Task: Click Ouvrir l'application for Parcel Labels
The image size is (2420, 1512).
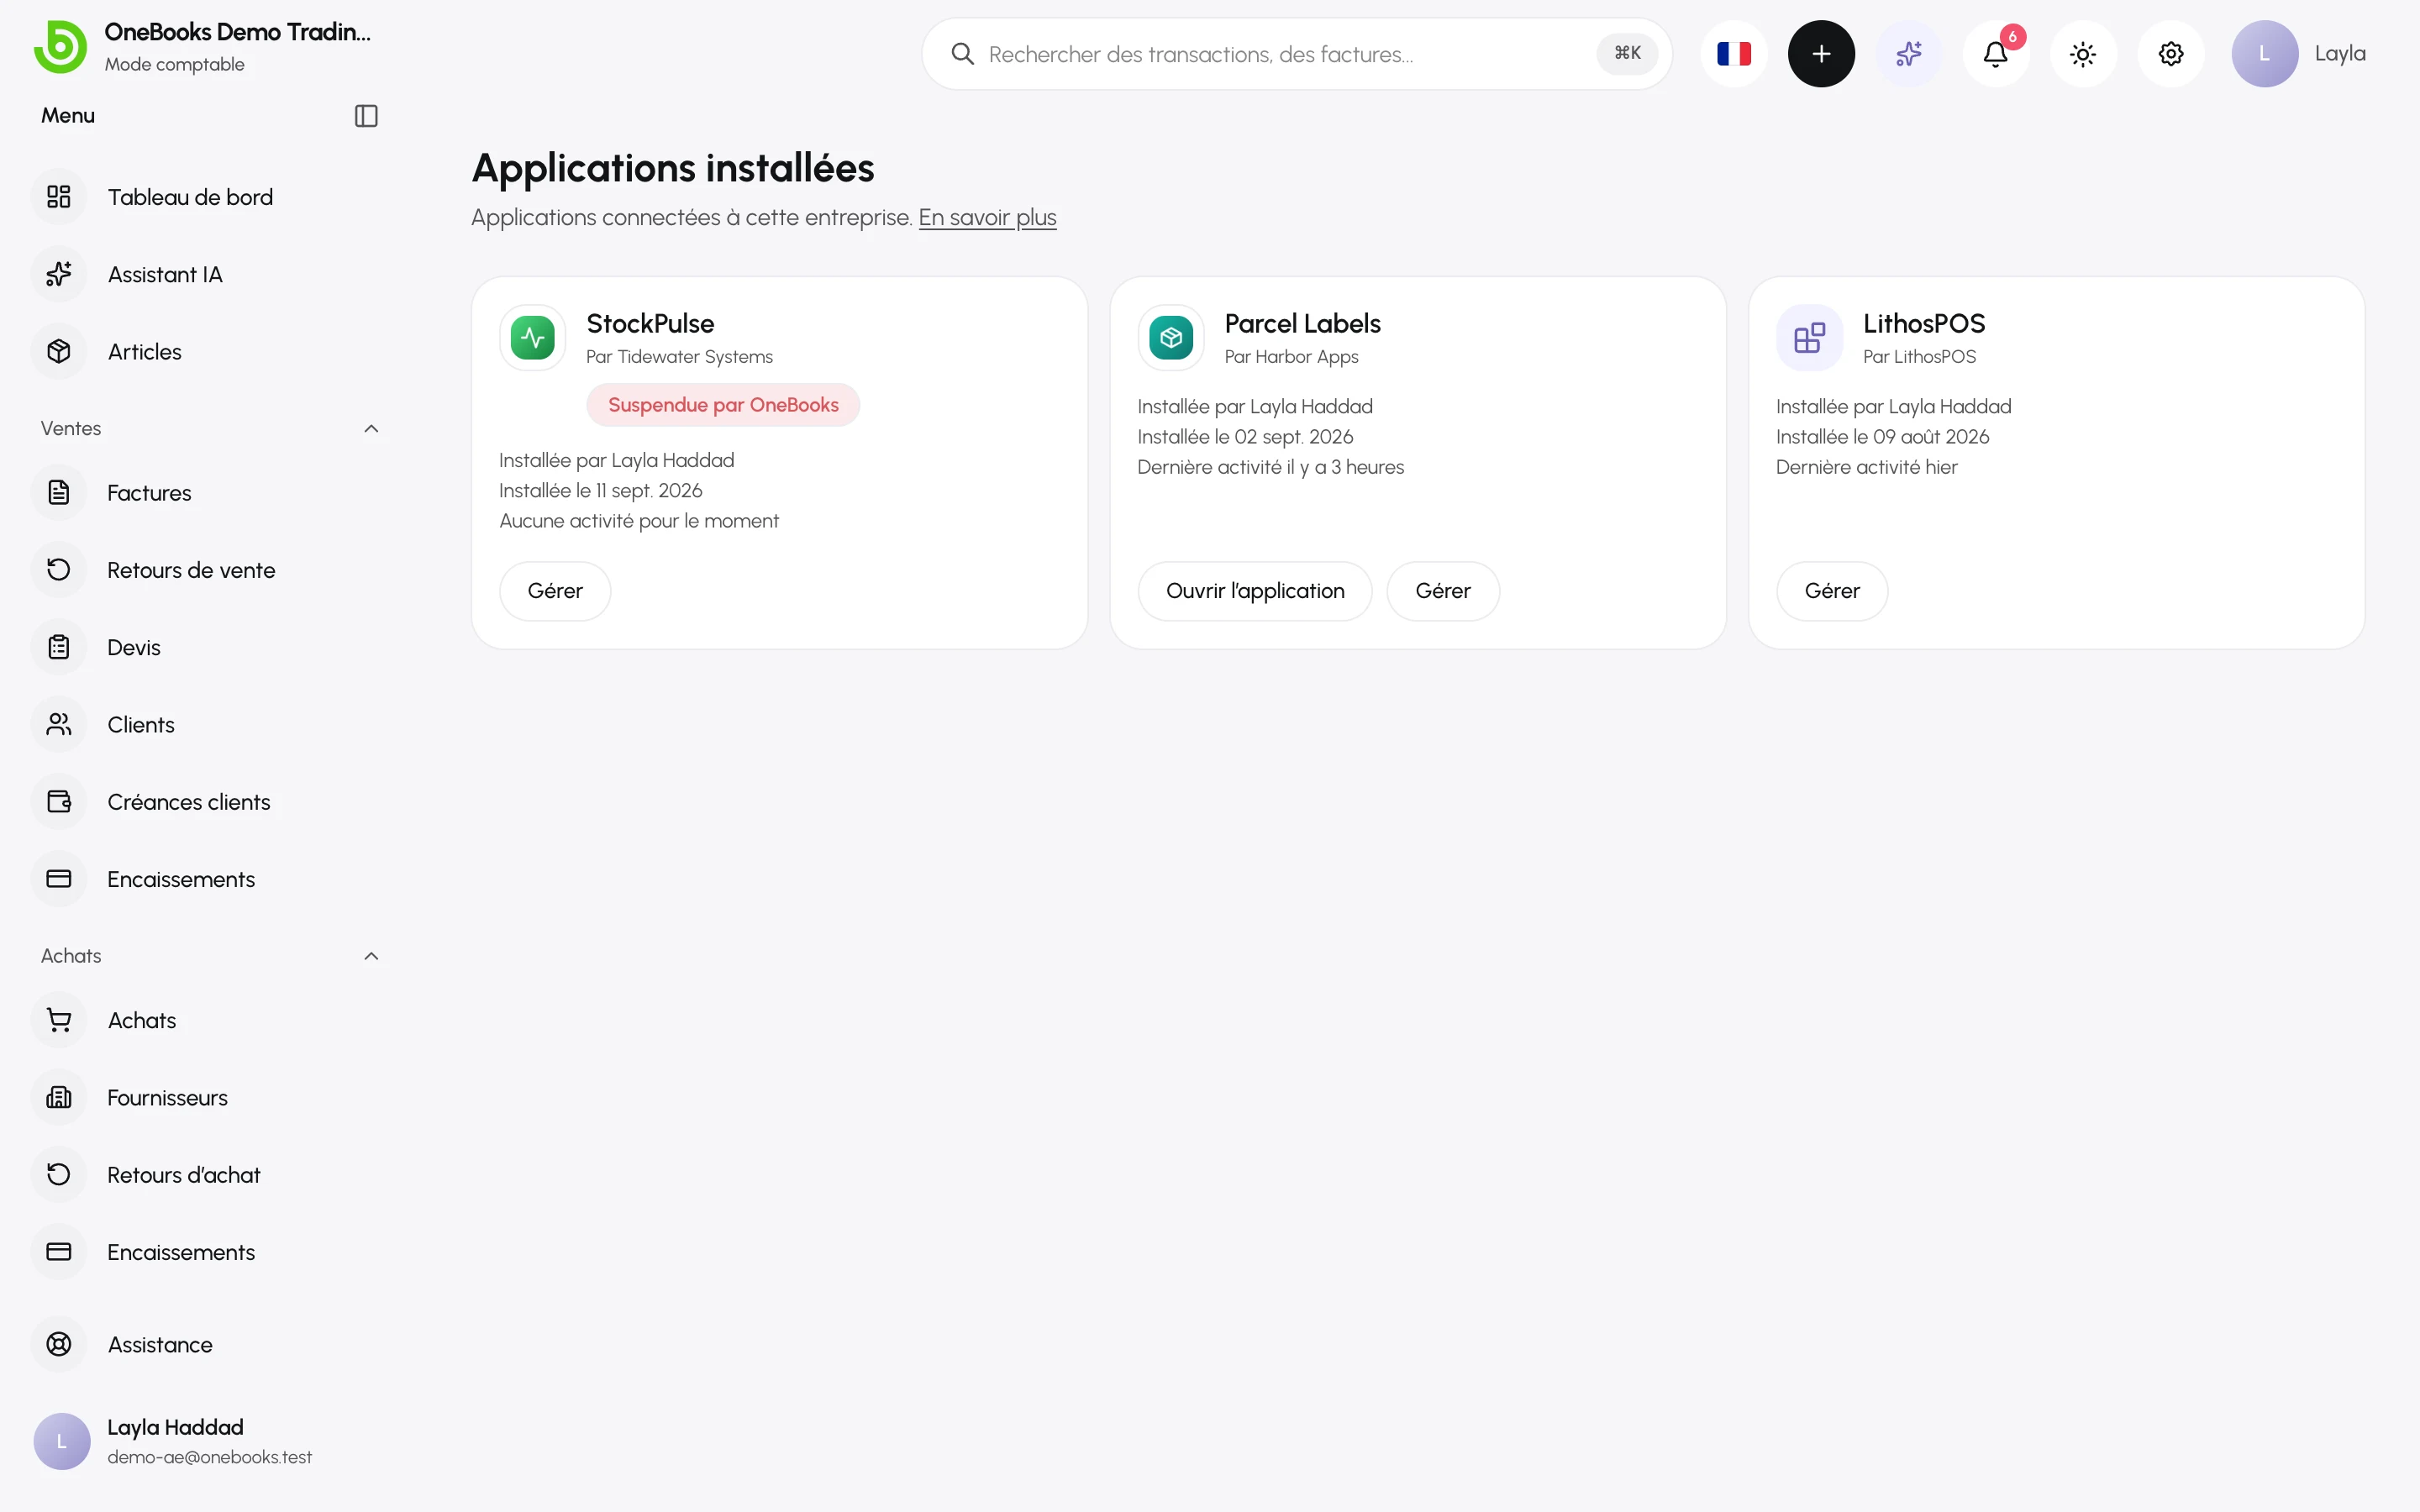Action: coord(1255,591)
